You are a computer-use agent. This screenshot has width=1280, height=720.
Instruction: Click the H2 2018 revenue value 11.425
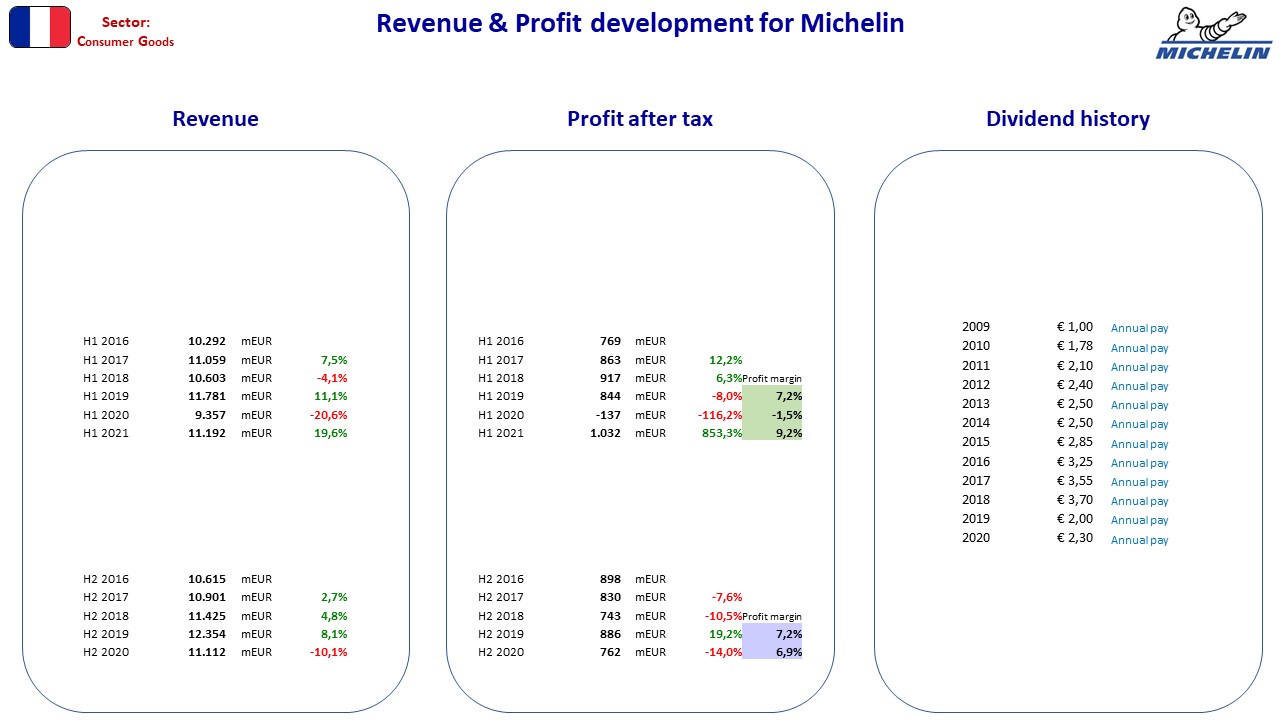coord(207,616)
